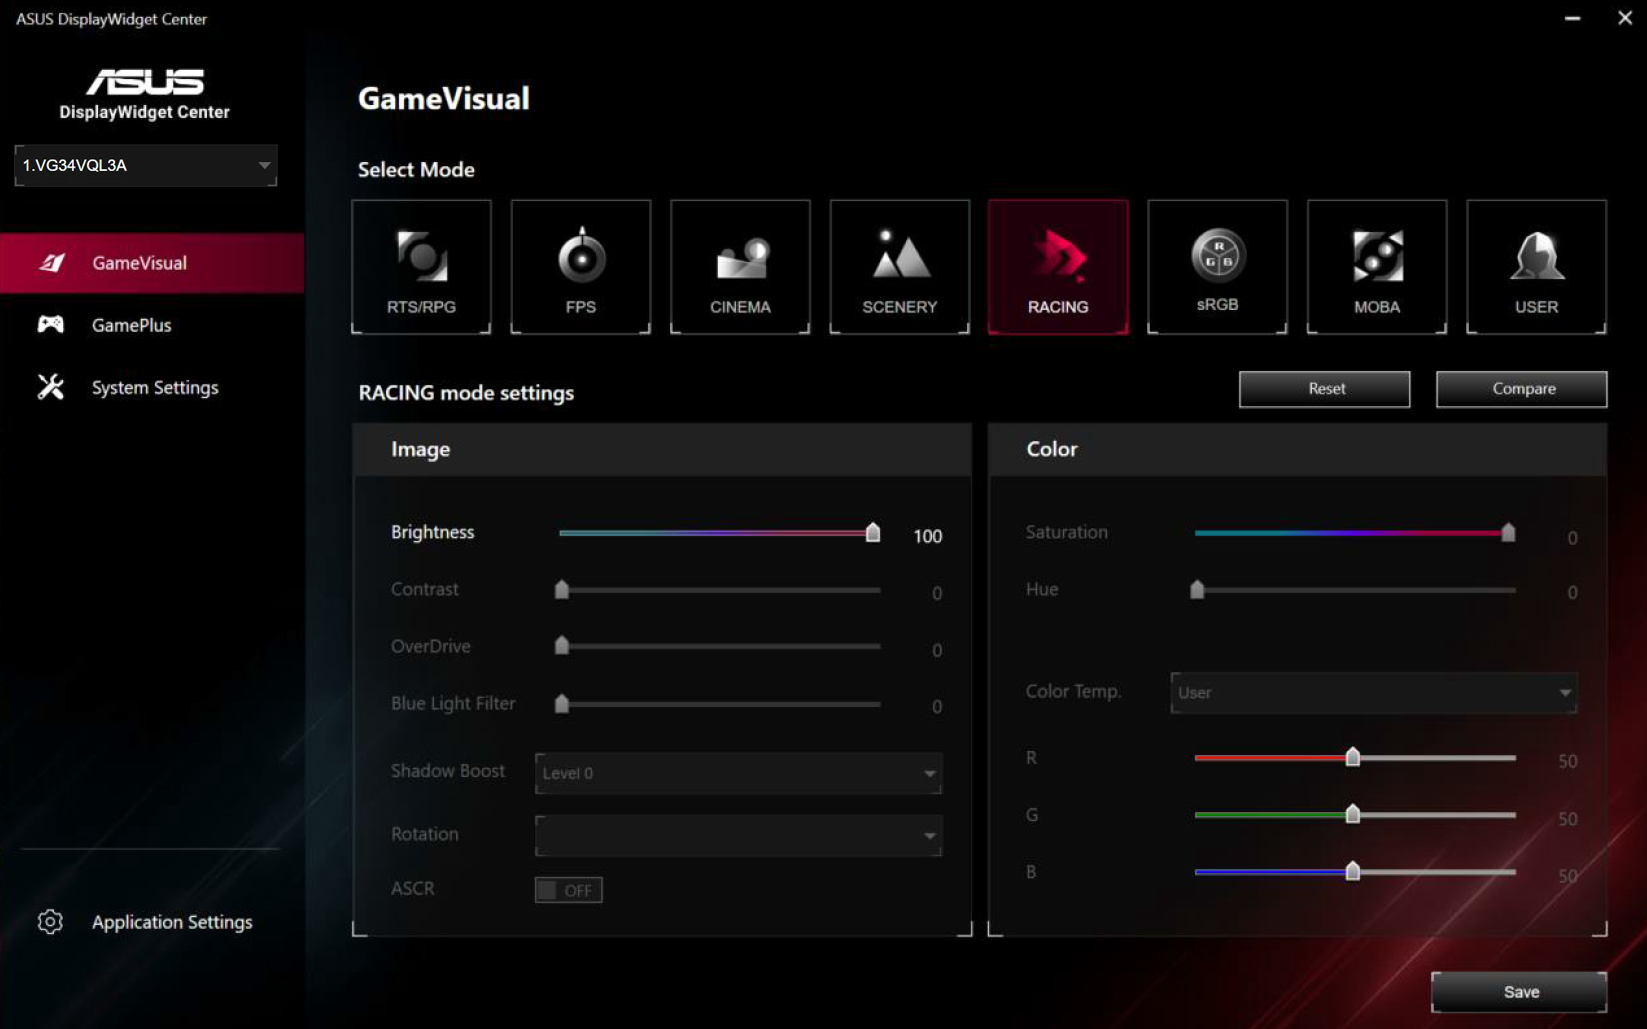Click the GameVisual sidebar icon
This screenshot has height=1029, width=1647.
point(52,263)
